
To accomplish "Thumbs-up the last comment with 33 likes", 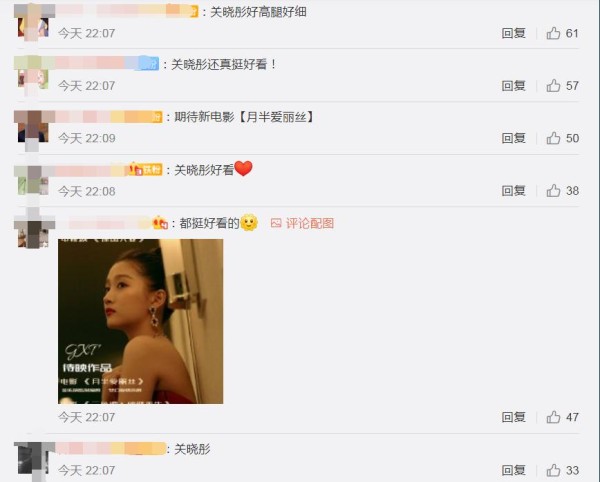I will pyautogui.click(x=553, y=470).
